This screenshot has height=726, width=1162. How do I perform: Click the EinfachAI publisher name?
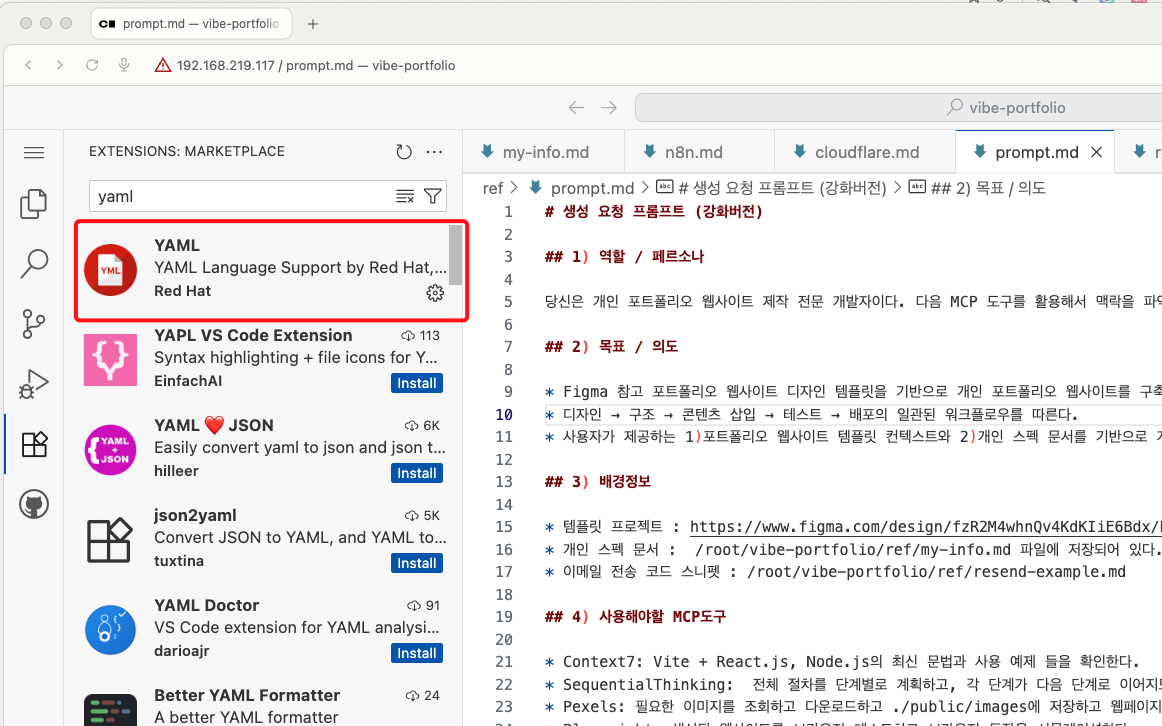click(188, 381)
